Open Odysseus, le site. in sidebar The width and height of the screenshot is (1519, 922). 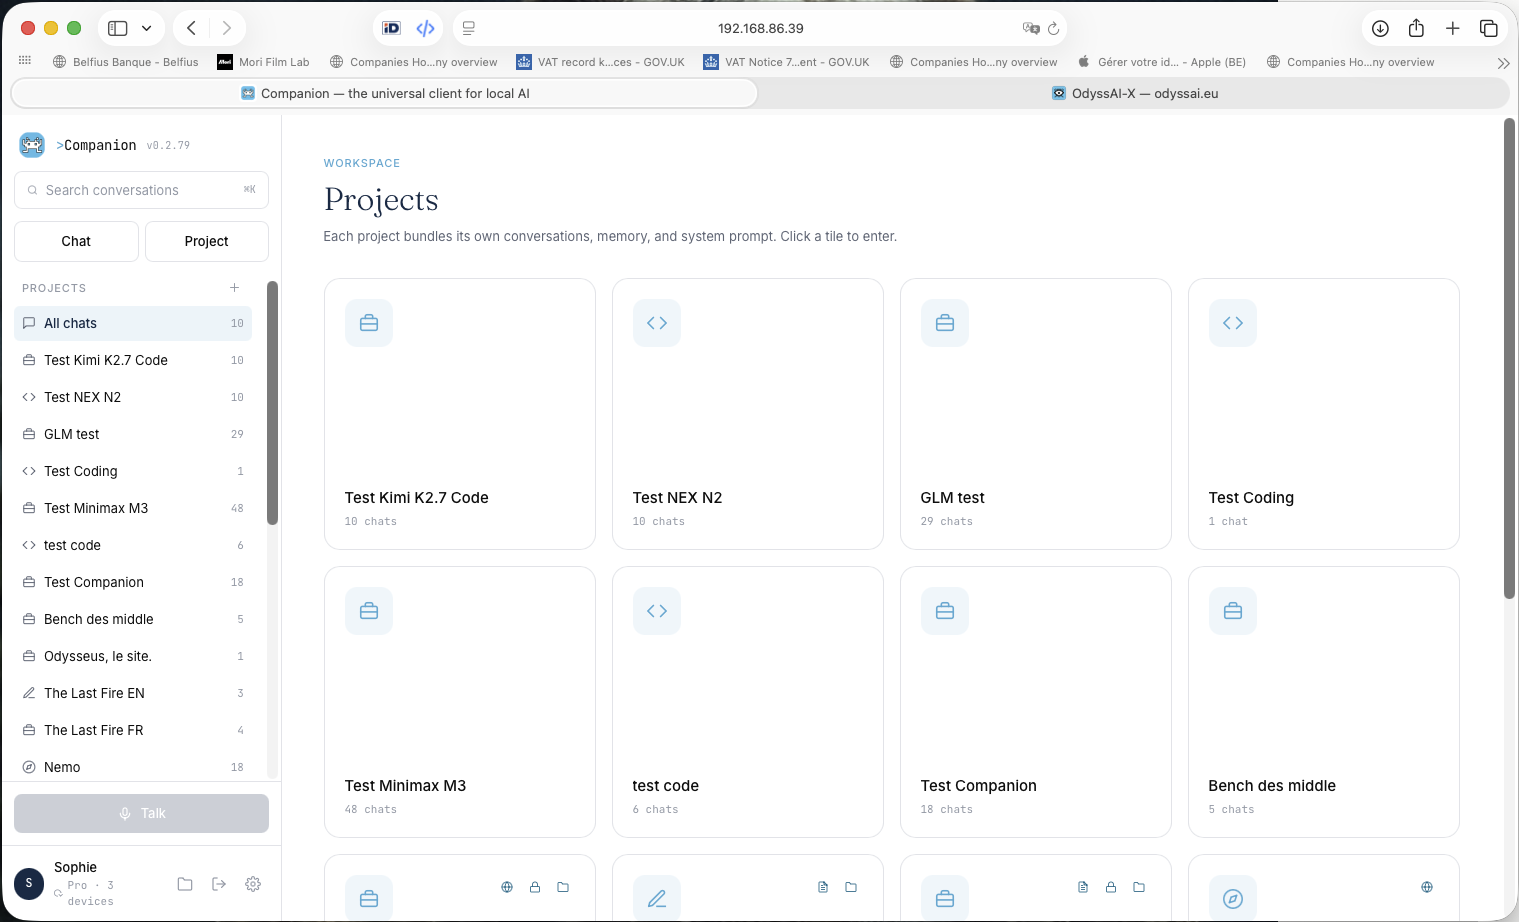tap(133, 656)
